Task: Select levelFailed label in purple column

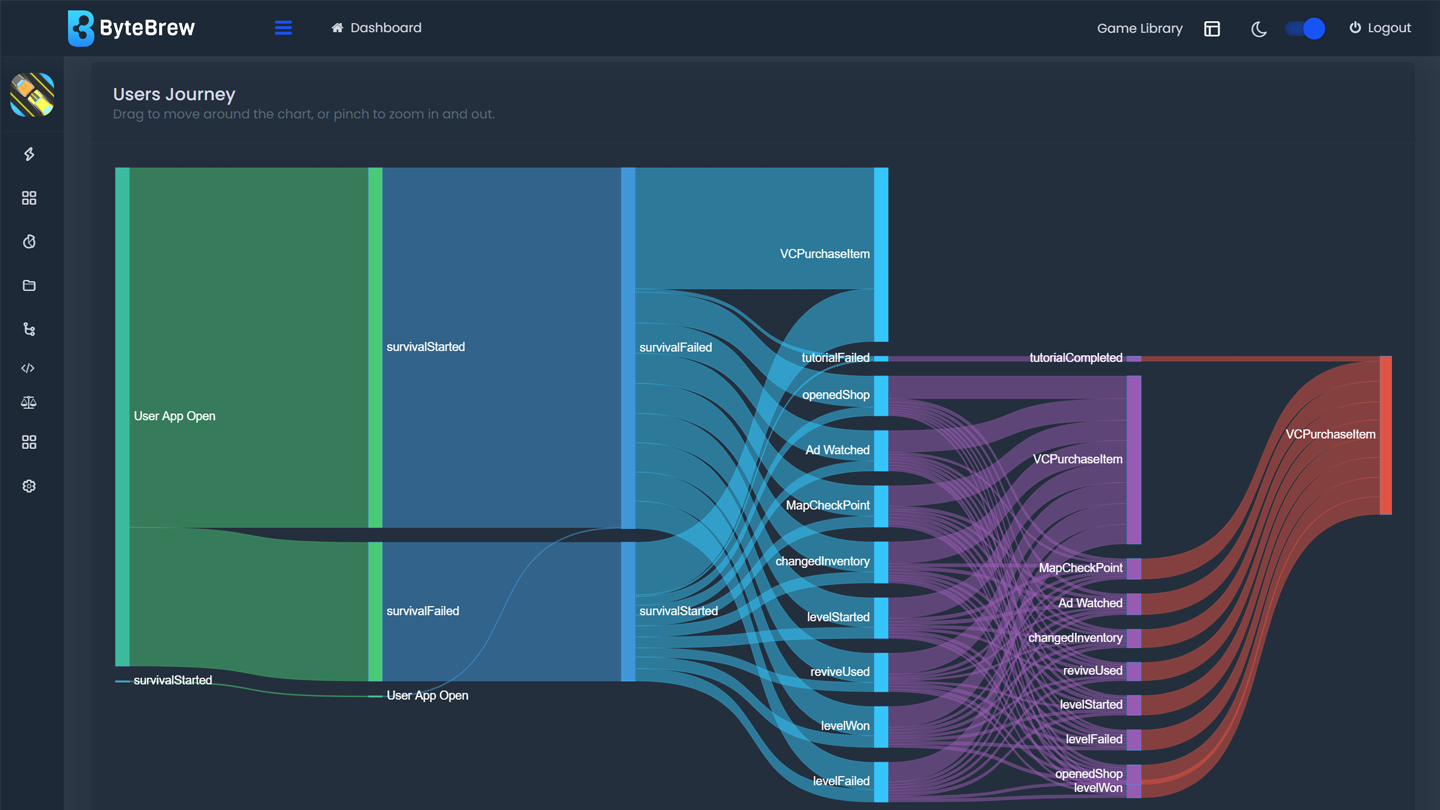Action: (1095, 739)
